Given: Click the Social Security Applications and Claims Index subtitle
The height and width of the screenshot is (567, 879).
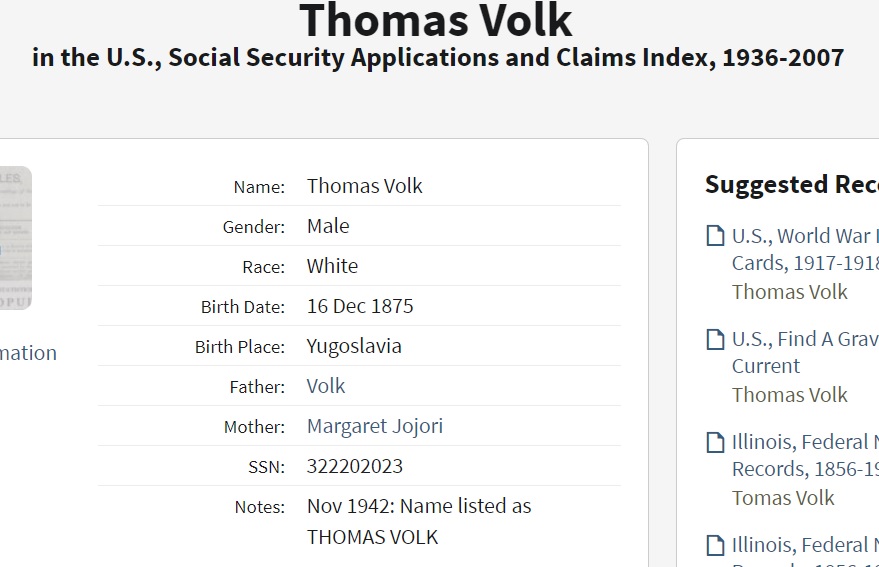Looking at the screenshot, I should tap(438, 57).
